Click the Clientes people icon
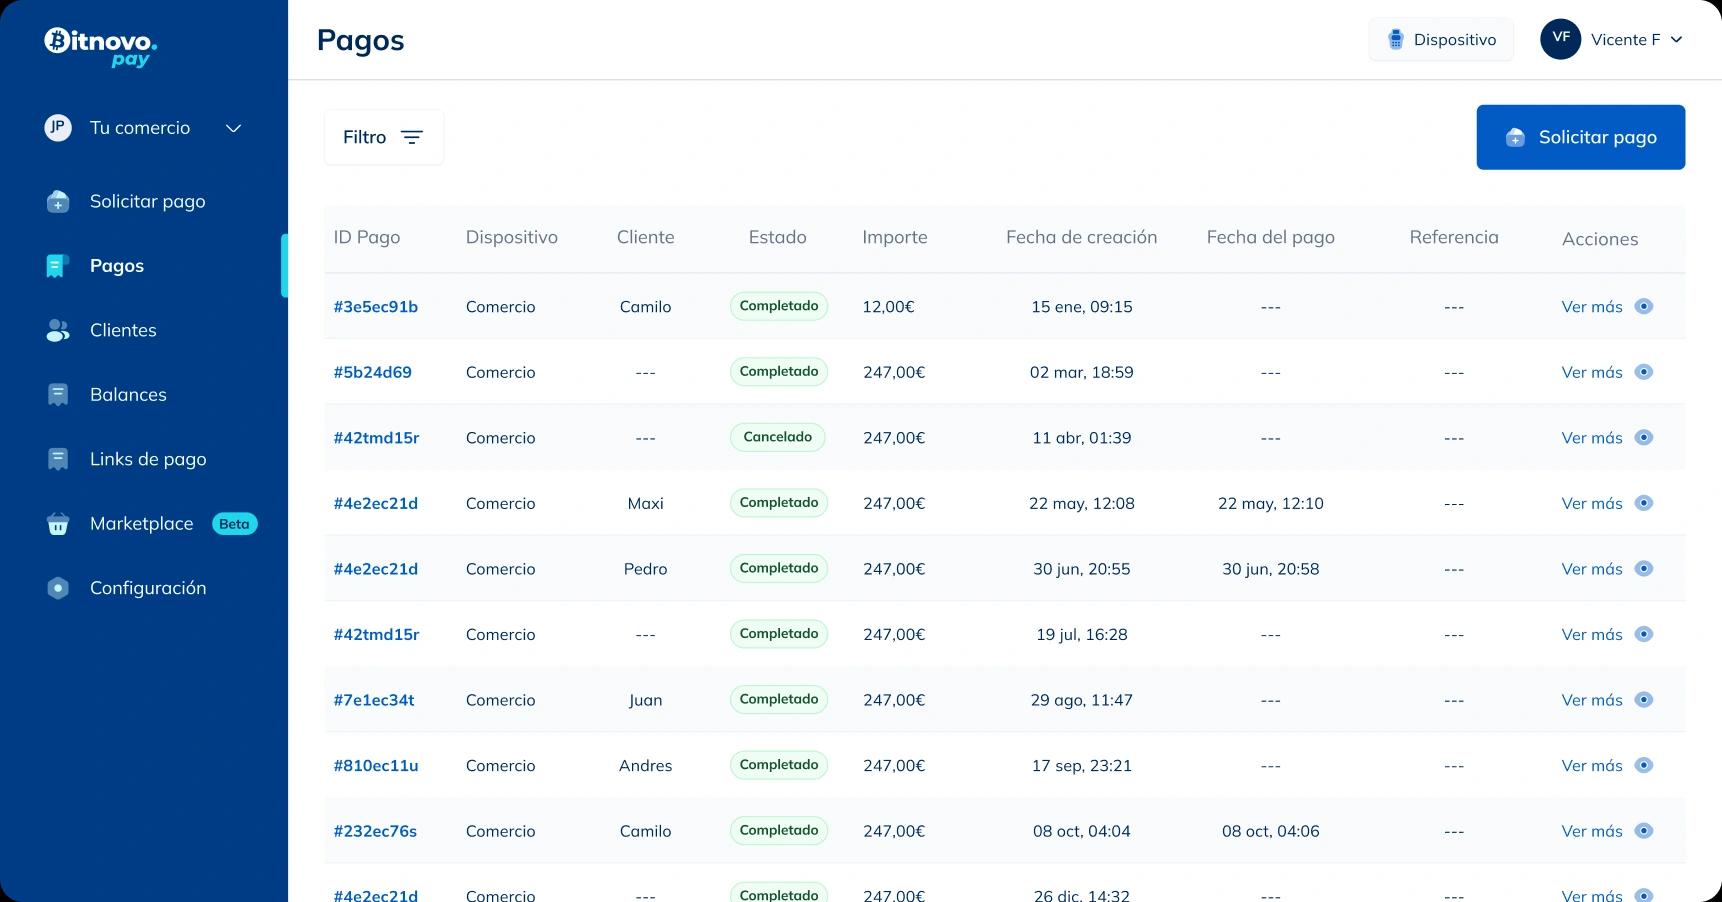The height and width of the screenshot is (902, 1722). (x=57, y=330)
